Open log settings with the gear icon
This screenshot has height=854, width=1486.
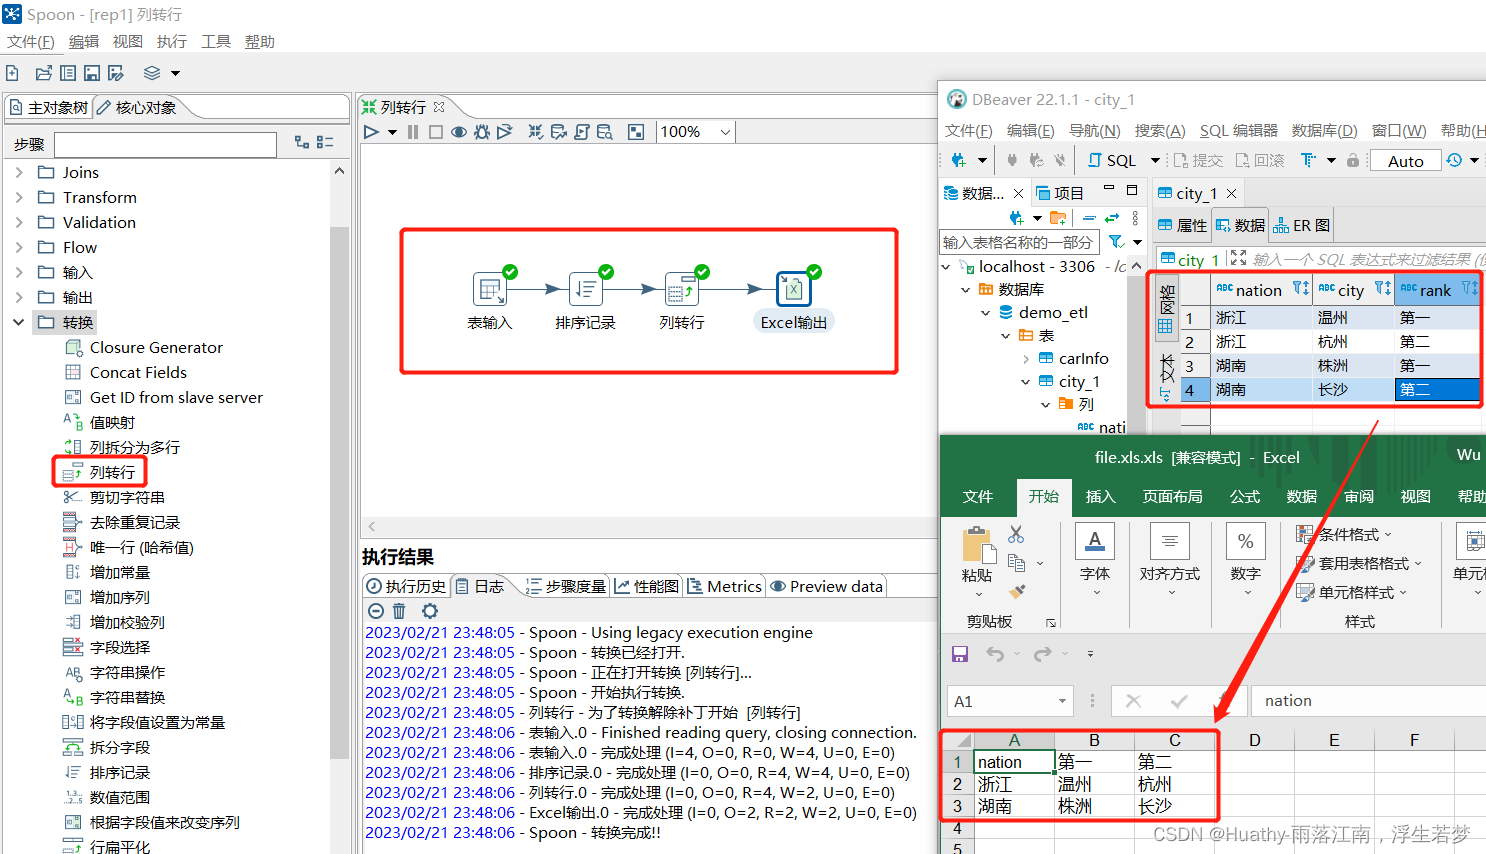[430, 611]
